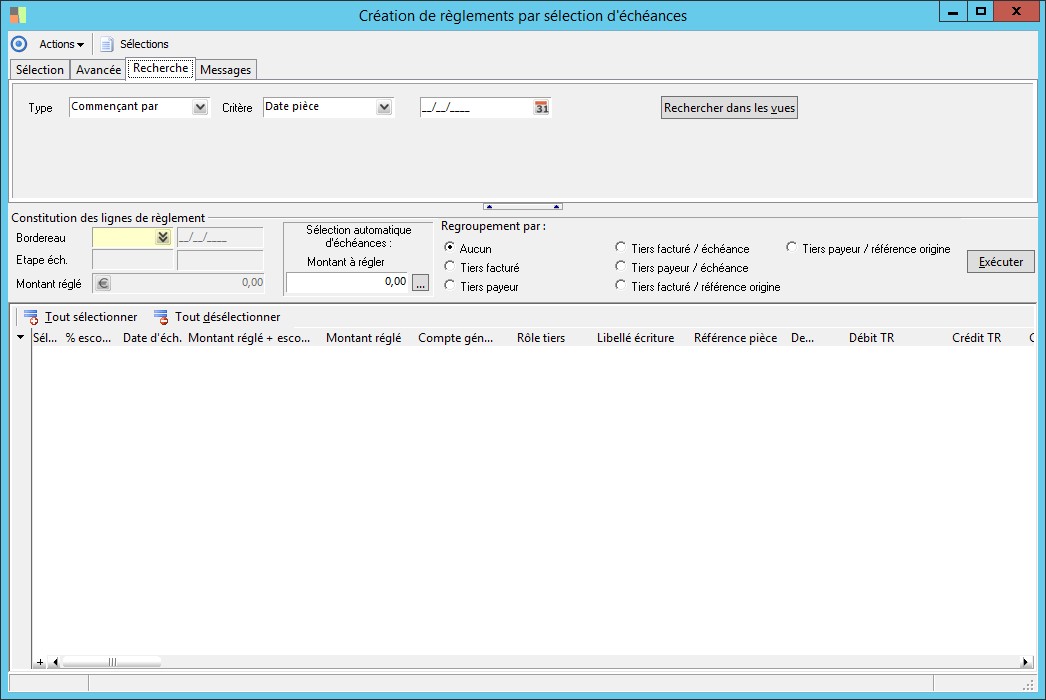Minimize the window
The image size is (1046, 700).
(953, 11)
